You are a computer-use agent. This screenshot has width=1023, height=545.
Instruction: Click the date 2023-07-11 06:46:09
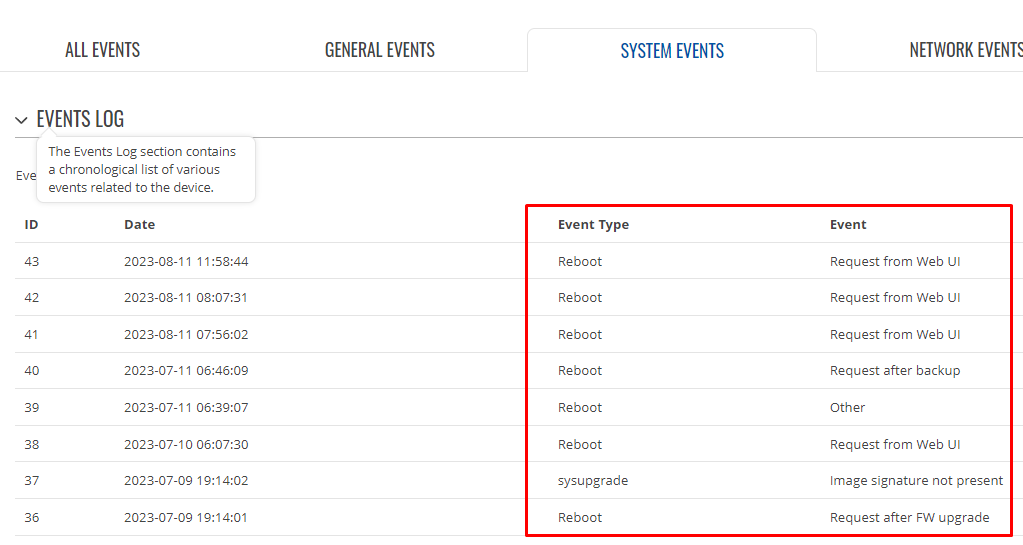click(186, 371)
